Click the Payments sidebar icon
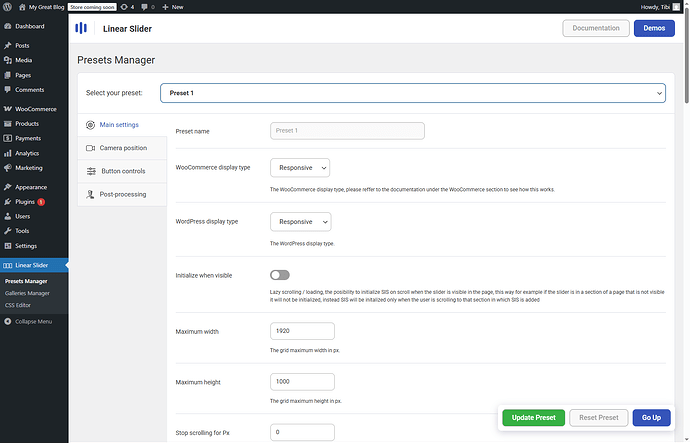The height and width of the screenshot is (443, 690). [x=7, y=138]
